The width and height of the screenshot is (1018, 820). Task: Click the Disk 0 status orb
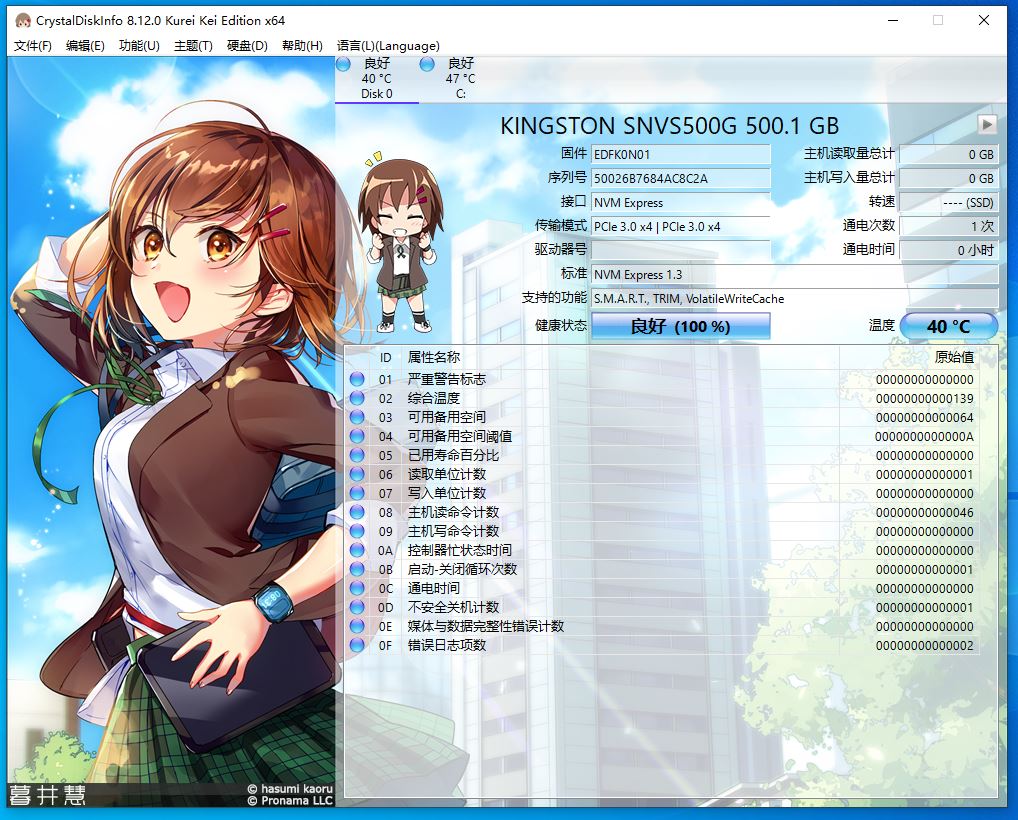(343, 64)
